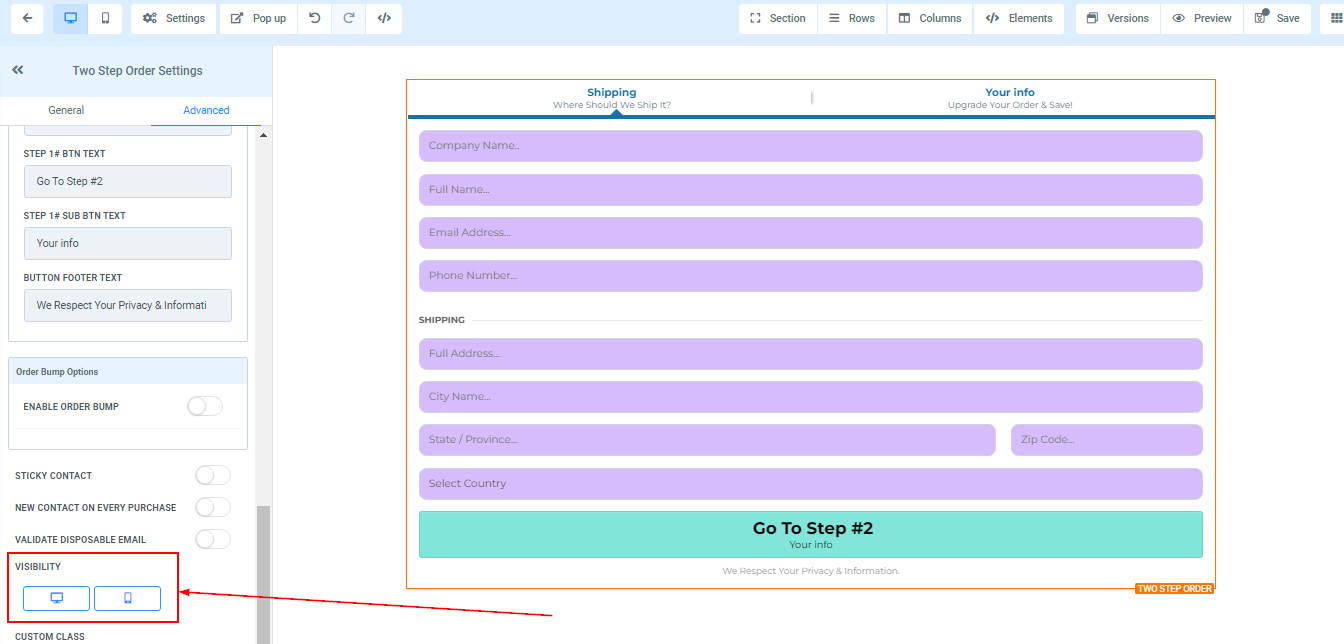1344x644 pixels.
Task: Click the undo icon
Action: (x=314, y=18)
